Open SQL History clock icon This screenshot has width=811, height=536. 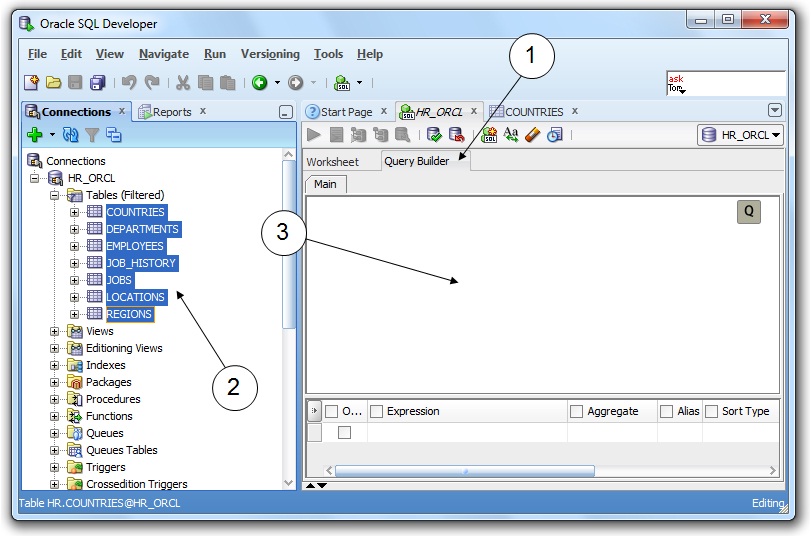point(555,135)
